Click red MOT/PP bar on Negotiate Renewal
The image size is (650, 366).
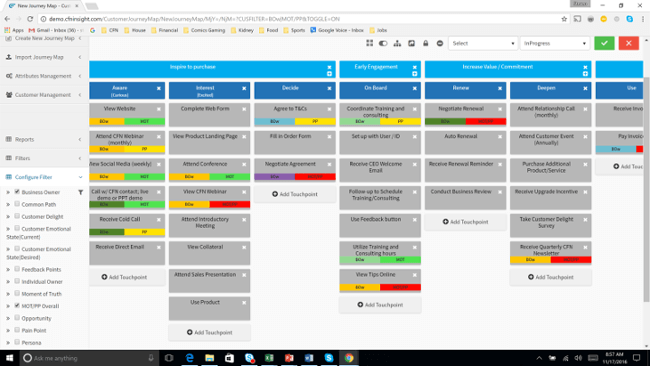pos(485,121)
